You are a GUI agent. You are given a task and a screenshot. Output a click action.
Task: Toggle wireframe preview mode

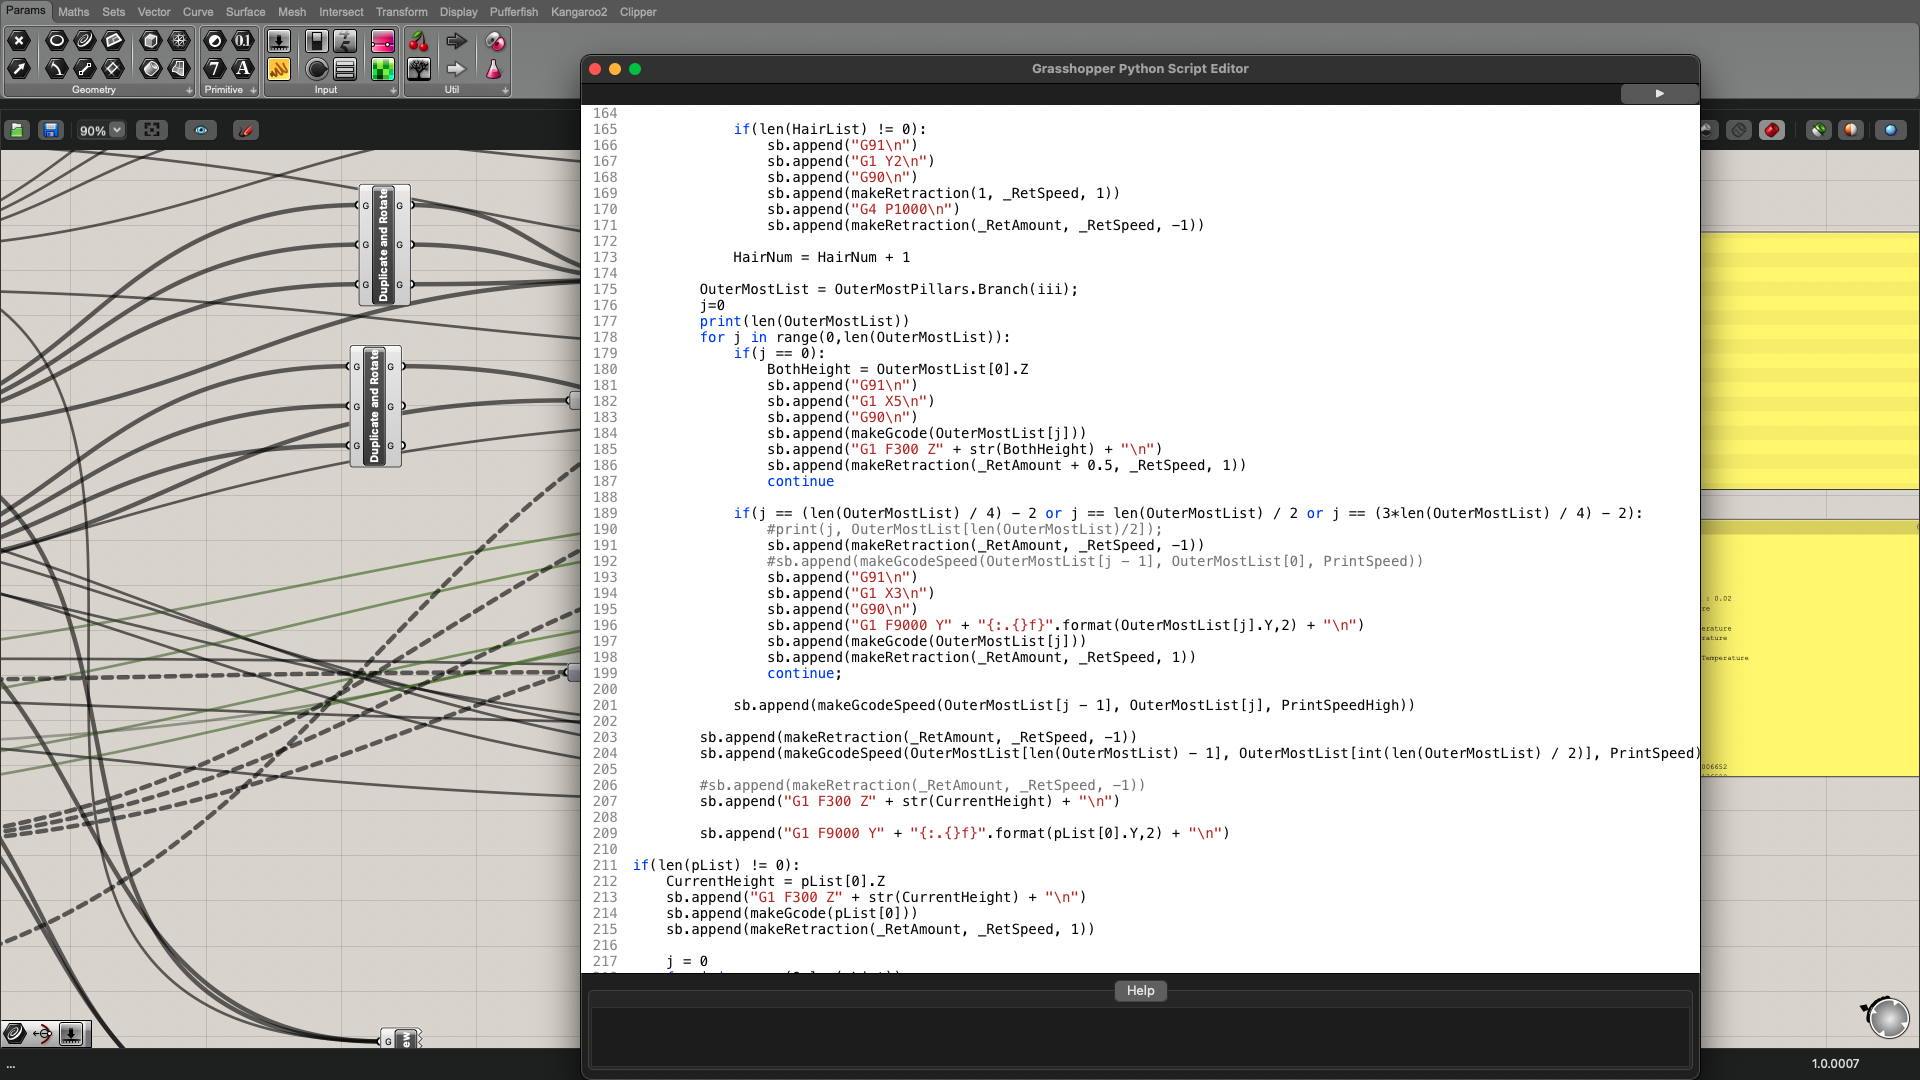1740,130
